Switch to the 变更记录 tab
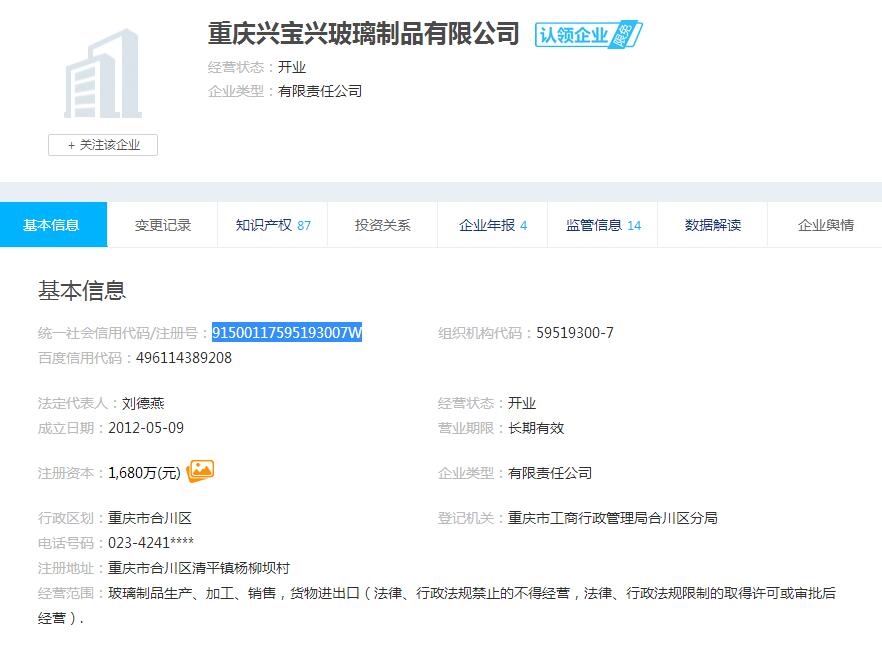Screen dimensions: 882x651 [163, 225]
